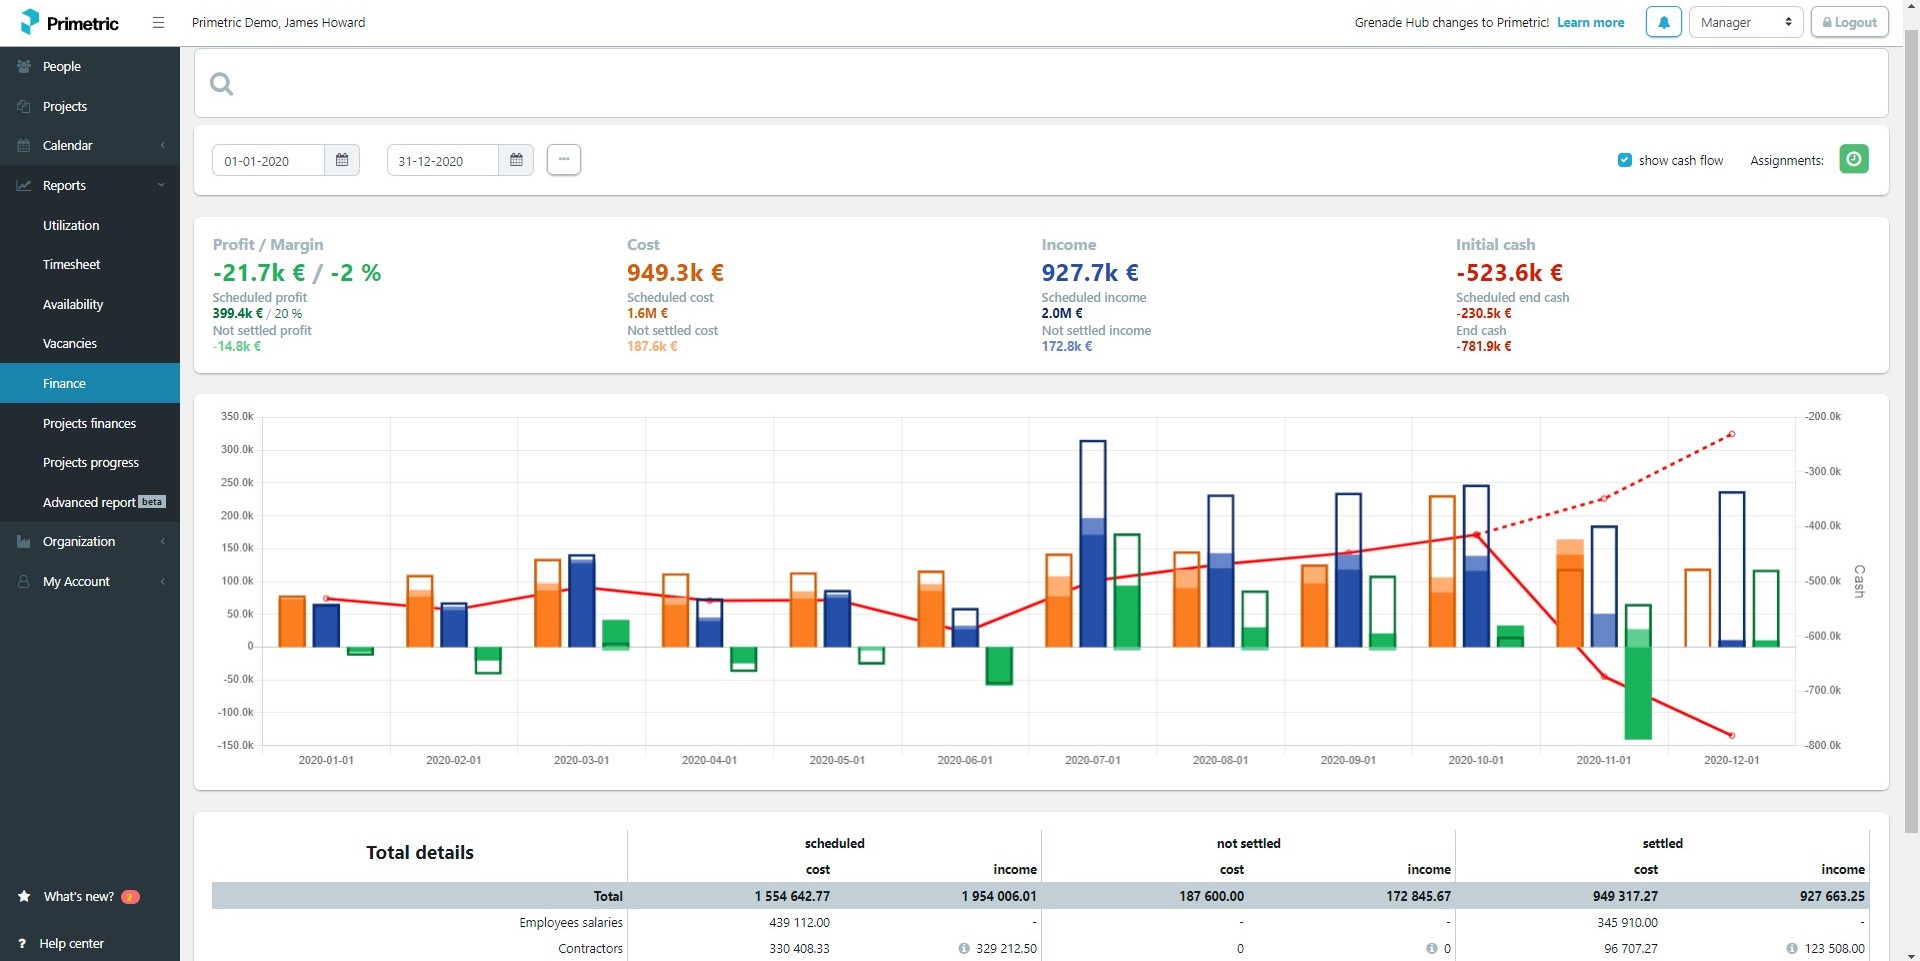Screen dimensions: 1920x961
Task: Expand the Calendar submenu chevron
Action: click(162, 145)
